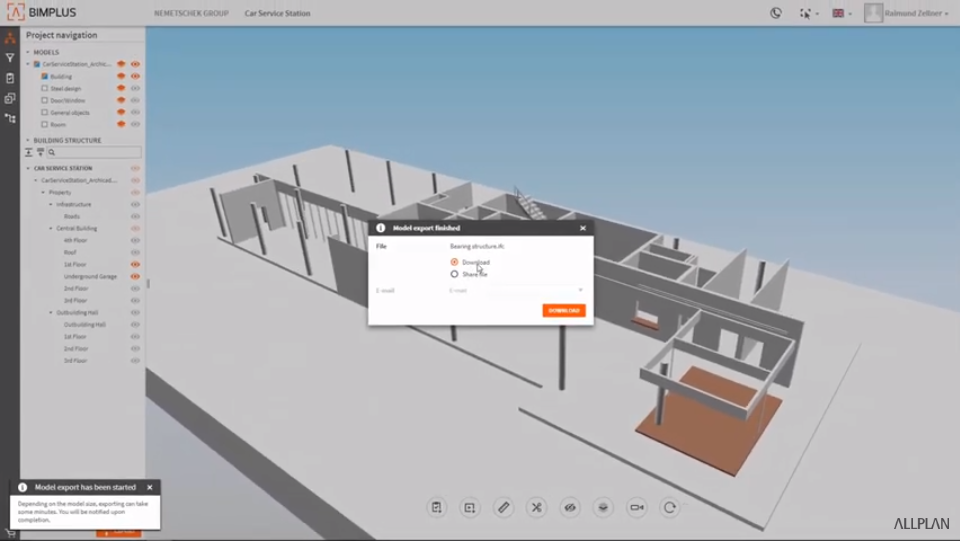Check the Steel design model checkbox

click(44, 88)
